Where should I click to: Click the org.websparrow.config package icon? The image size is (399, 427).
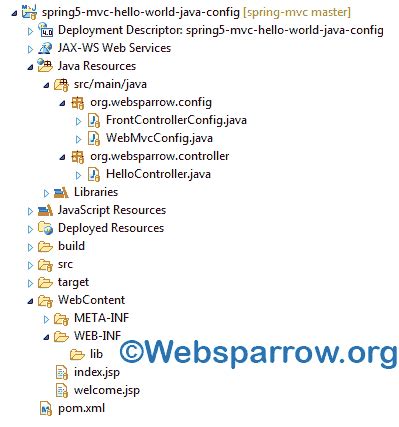[x=77, y=103]
